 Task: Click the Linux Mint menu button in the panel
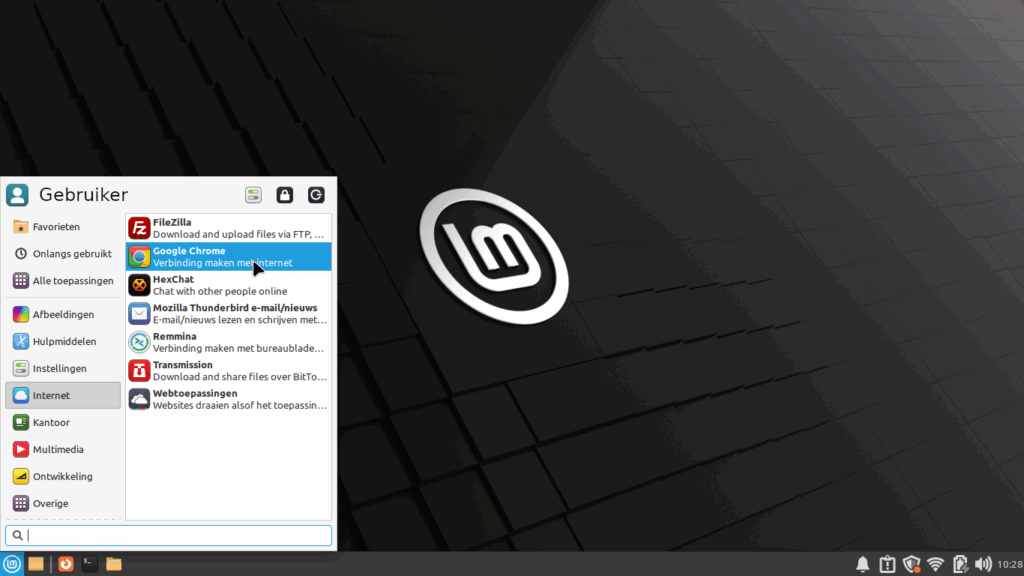tap(12, 564)
